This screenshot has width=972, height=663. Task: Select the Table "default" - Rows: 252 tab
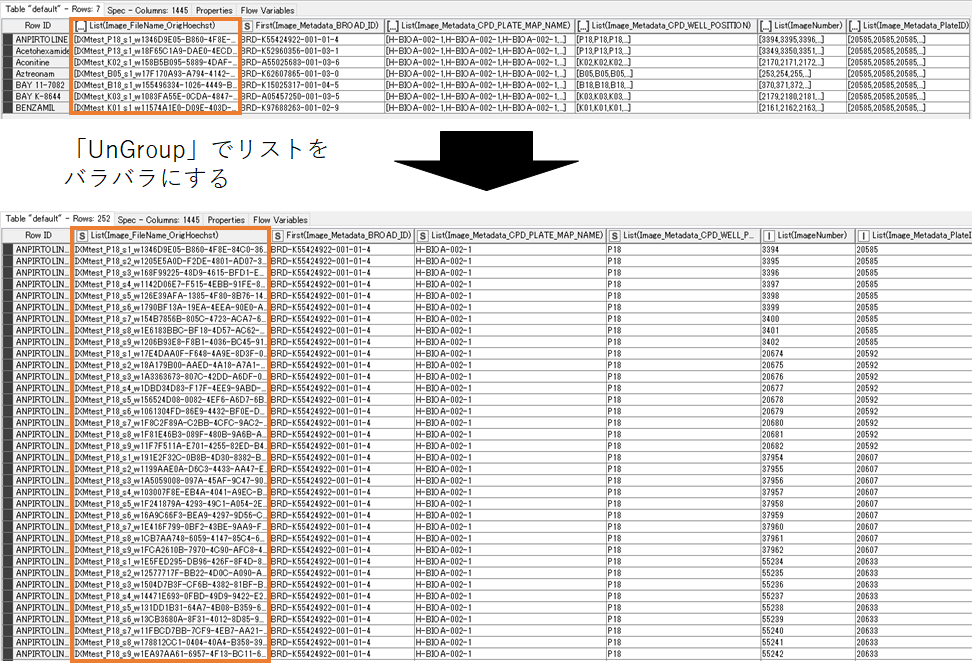pyautogui.click(x=58, y=219)
